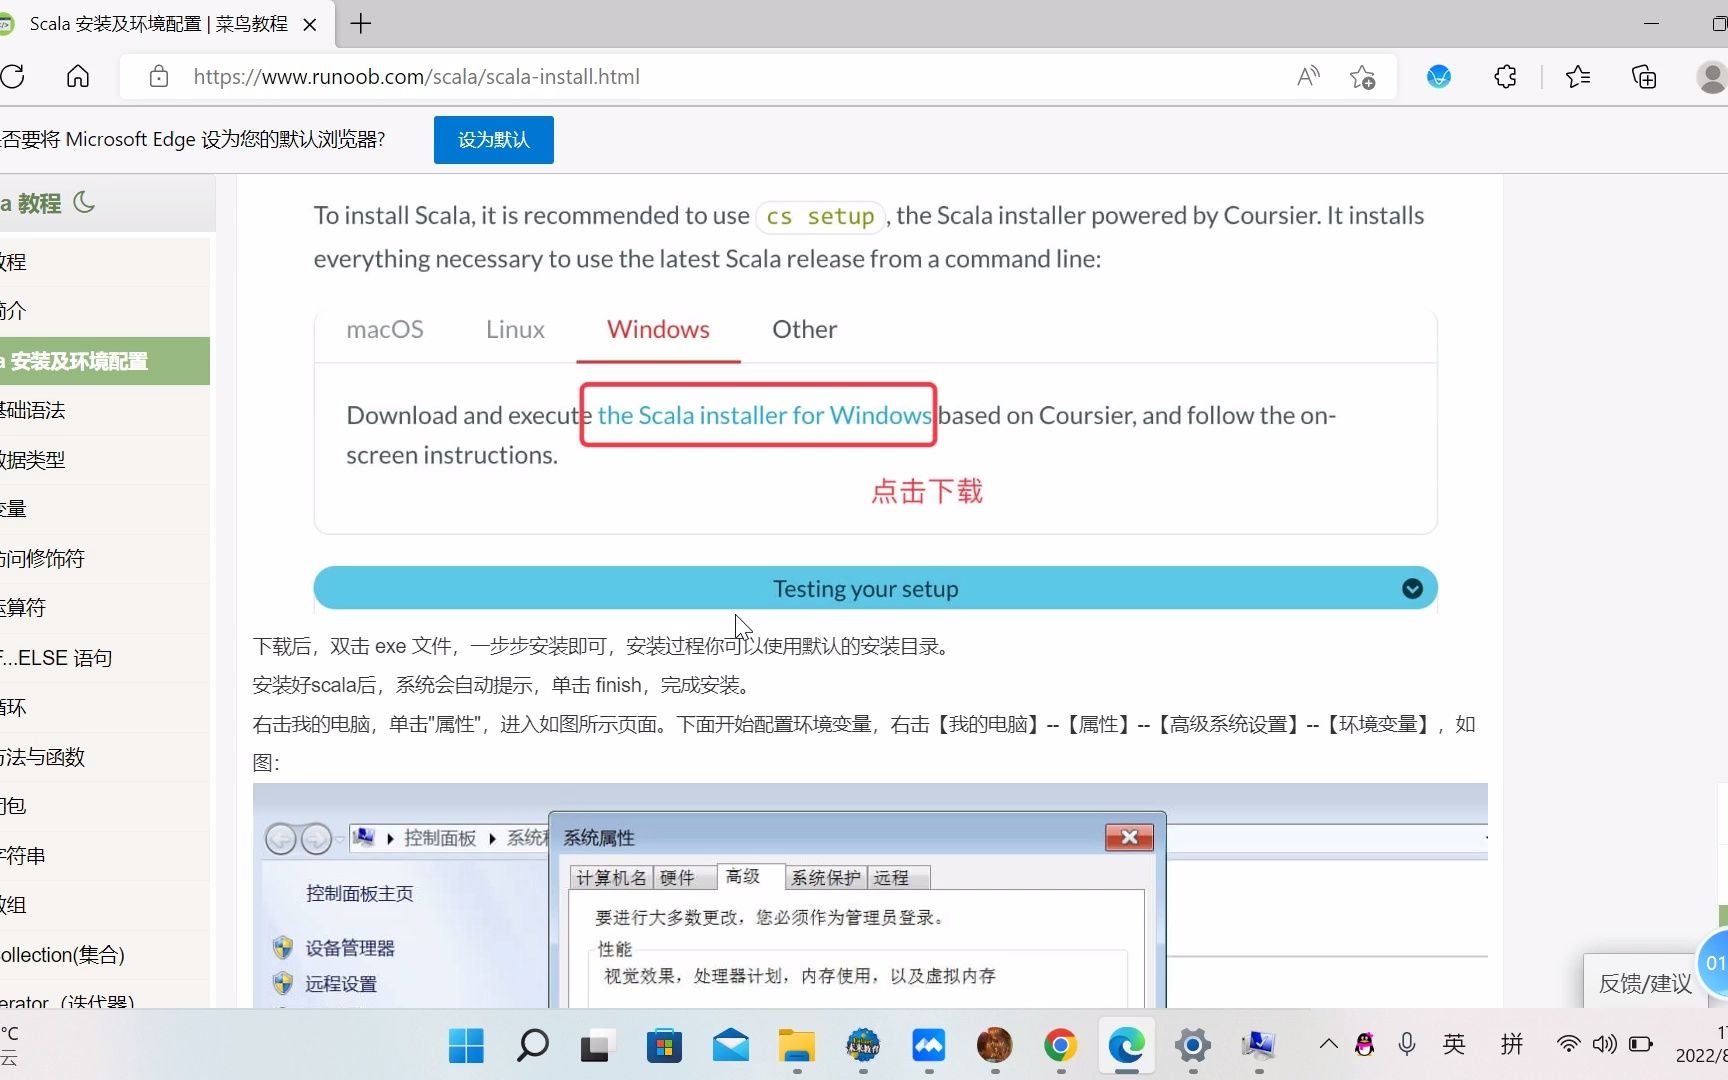Select the macOS tab

click(385, 329)
